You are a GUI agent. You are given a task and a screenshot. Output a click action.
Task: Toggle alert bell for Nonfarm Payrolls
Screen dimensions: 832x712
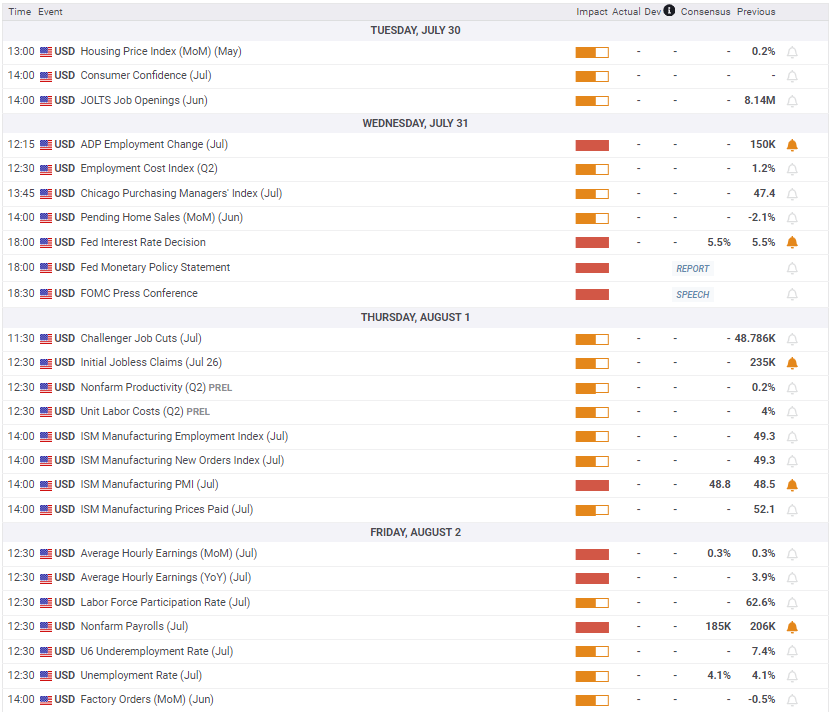(792, 627)
